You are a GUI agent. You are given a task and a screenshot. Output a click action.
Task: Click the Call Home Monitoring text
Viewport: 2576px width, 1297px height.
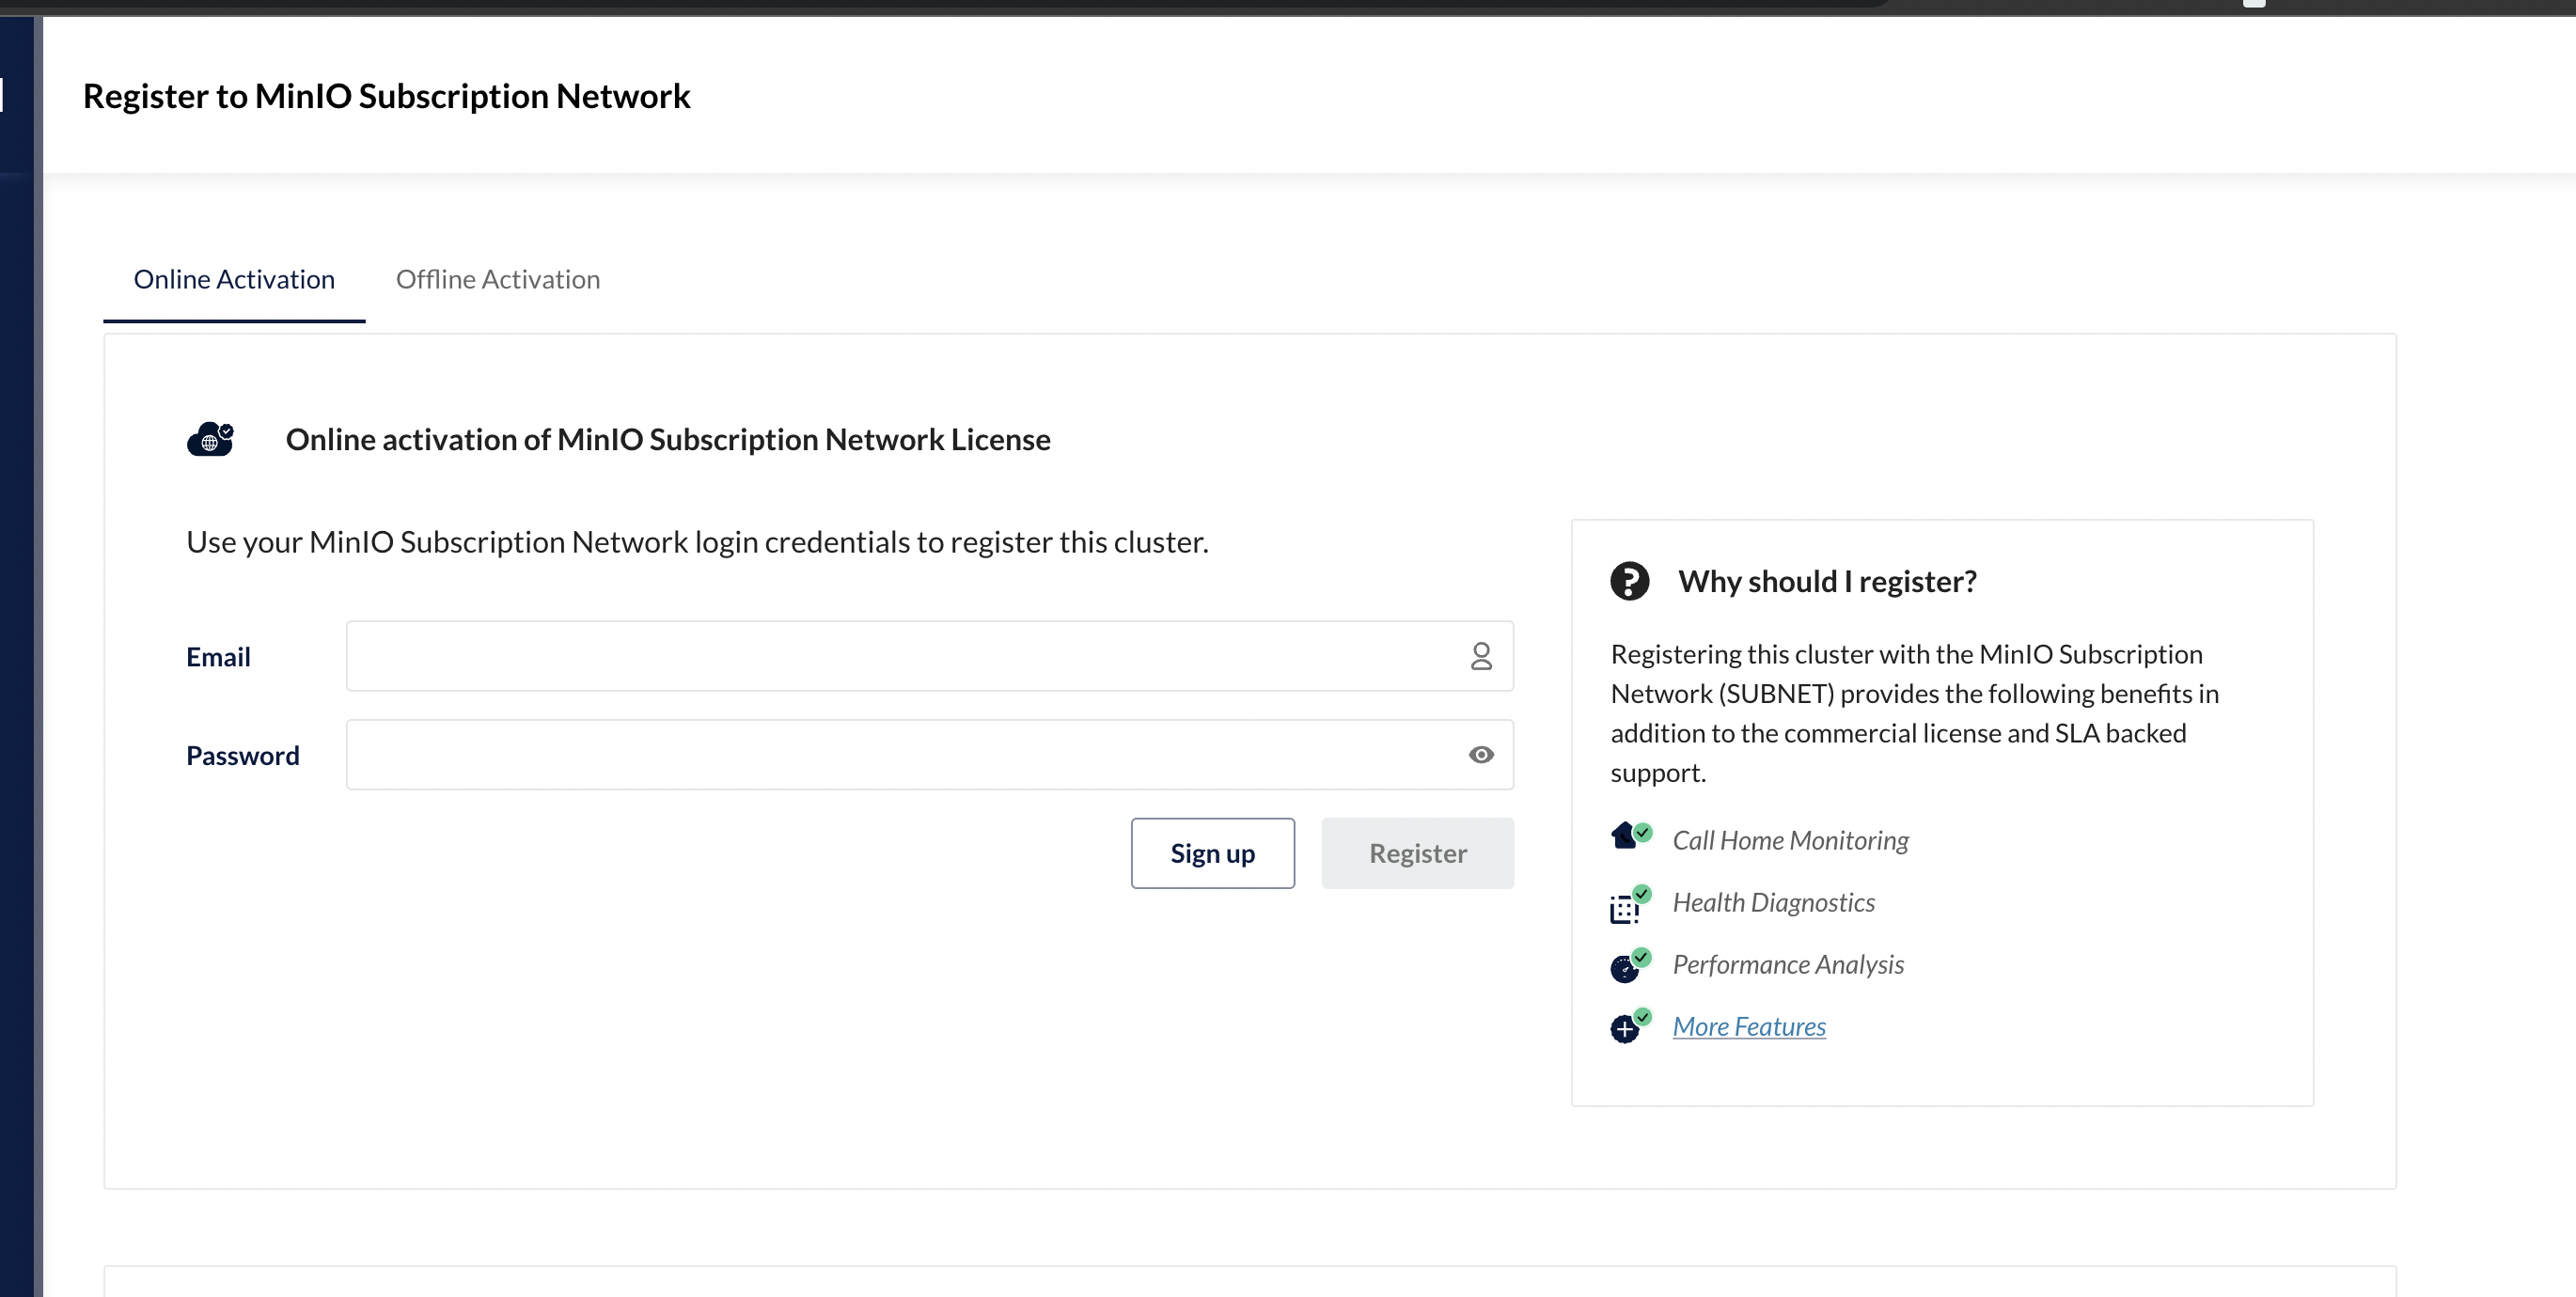(x=1790, y=840)
